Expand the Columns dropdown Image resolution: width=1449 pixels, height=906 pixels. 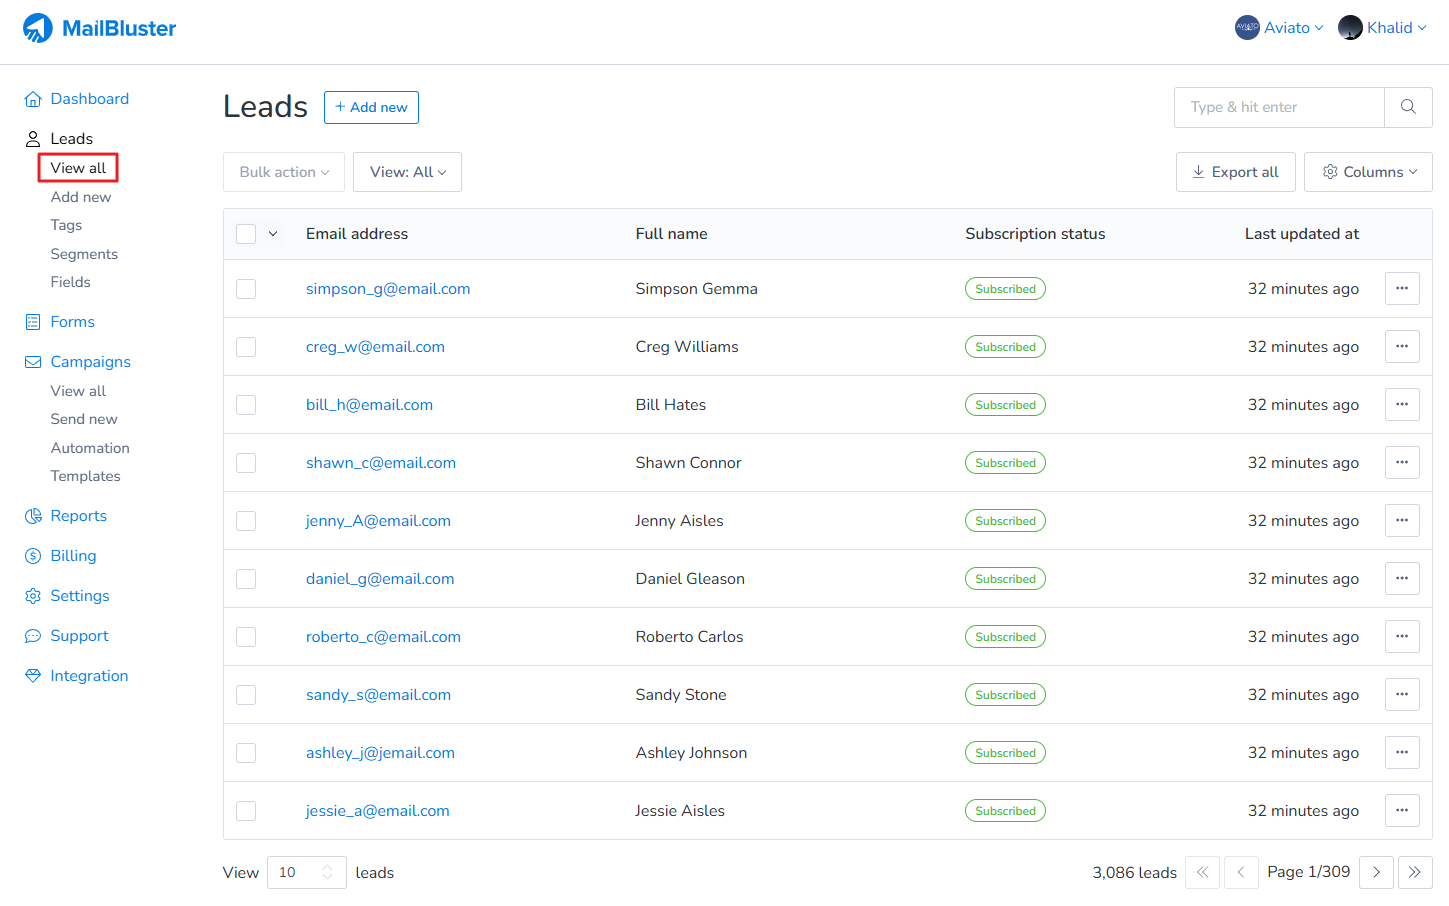tap(1368, 172)
